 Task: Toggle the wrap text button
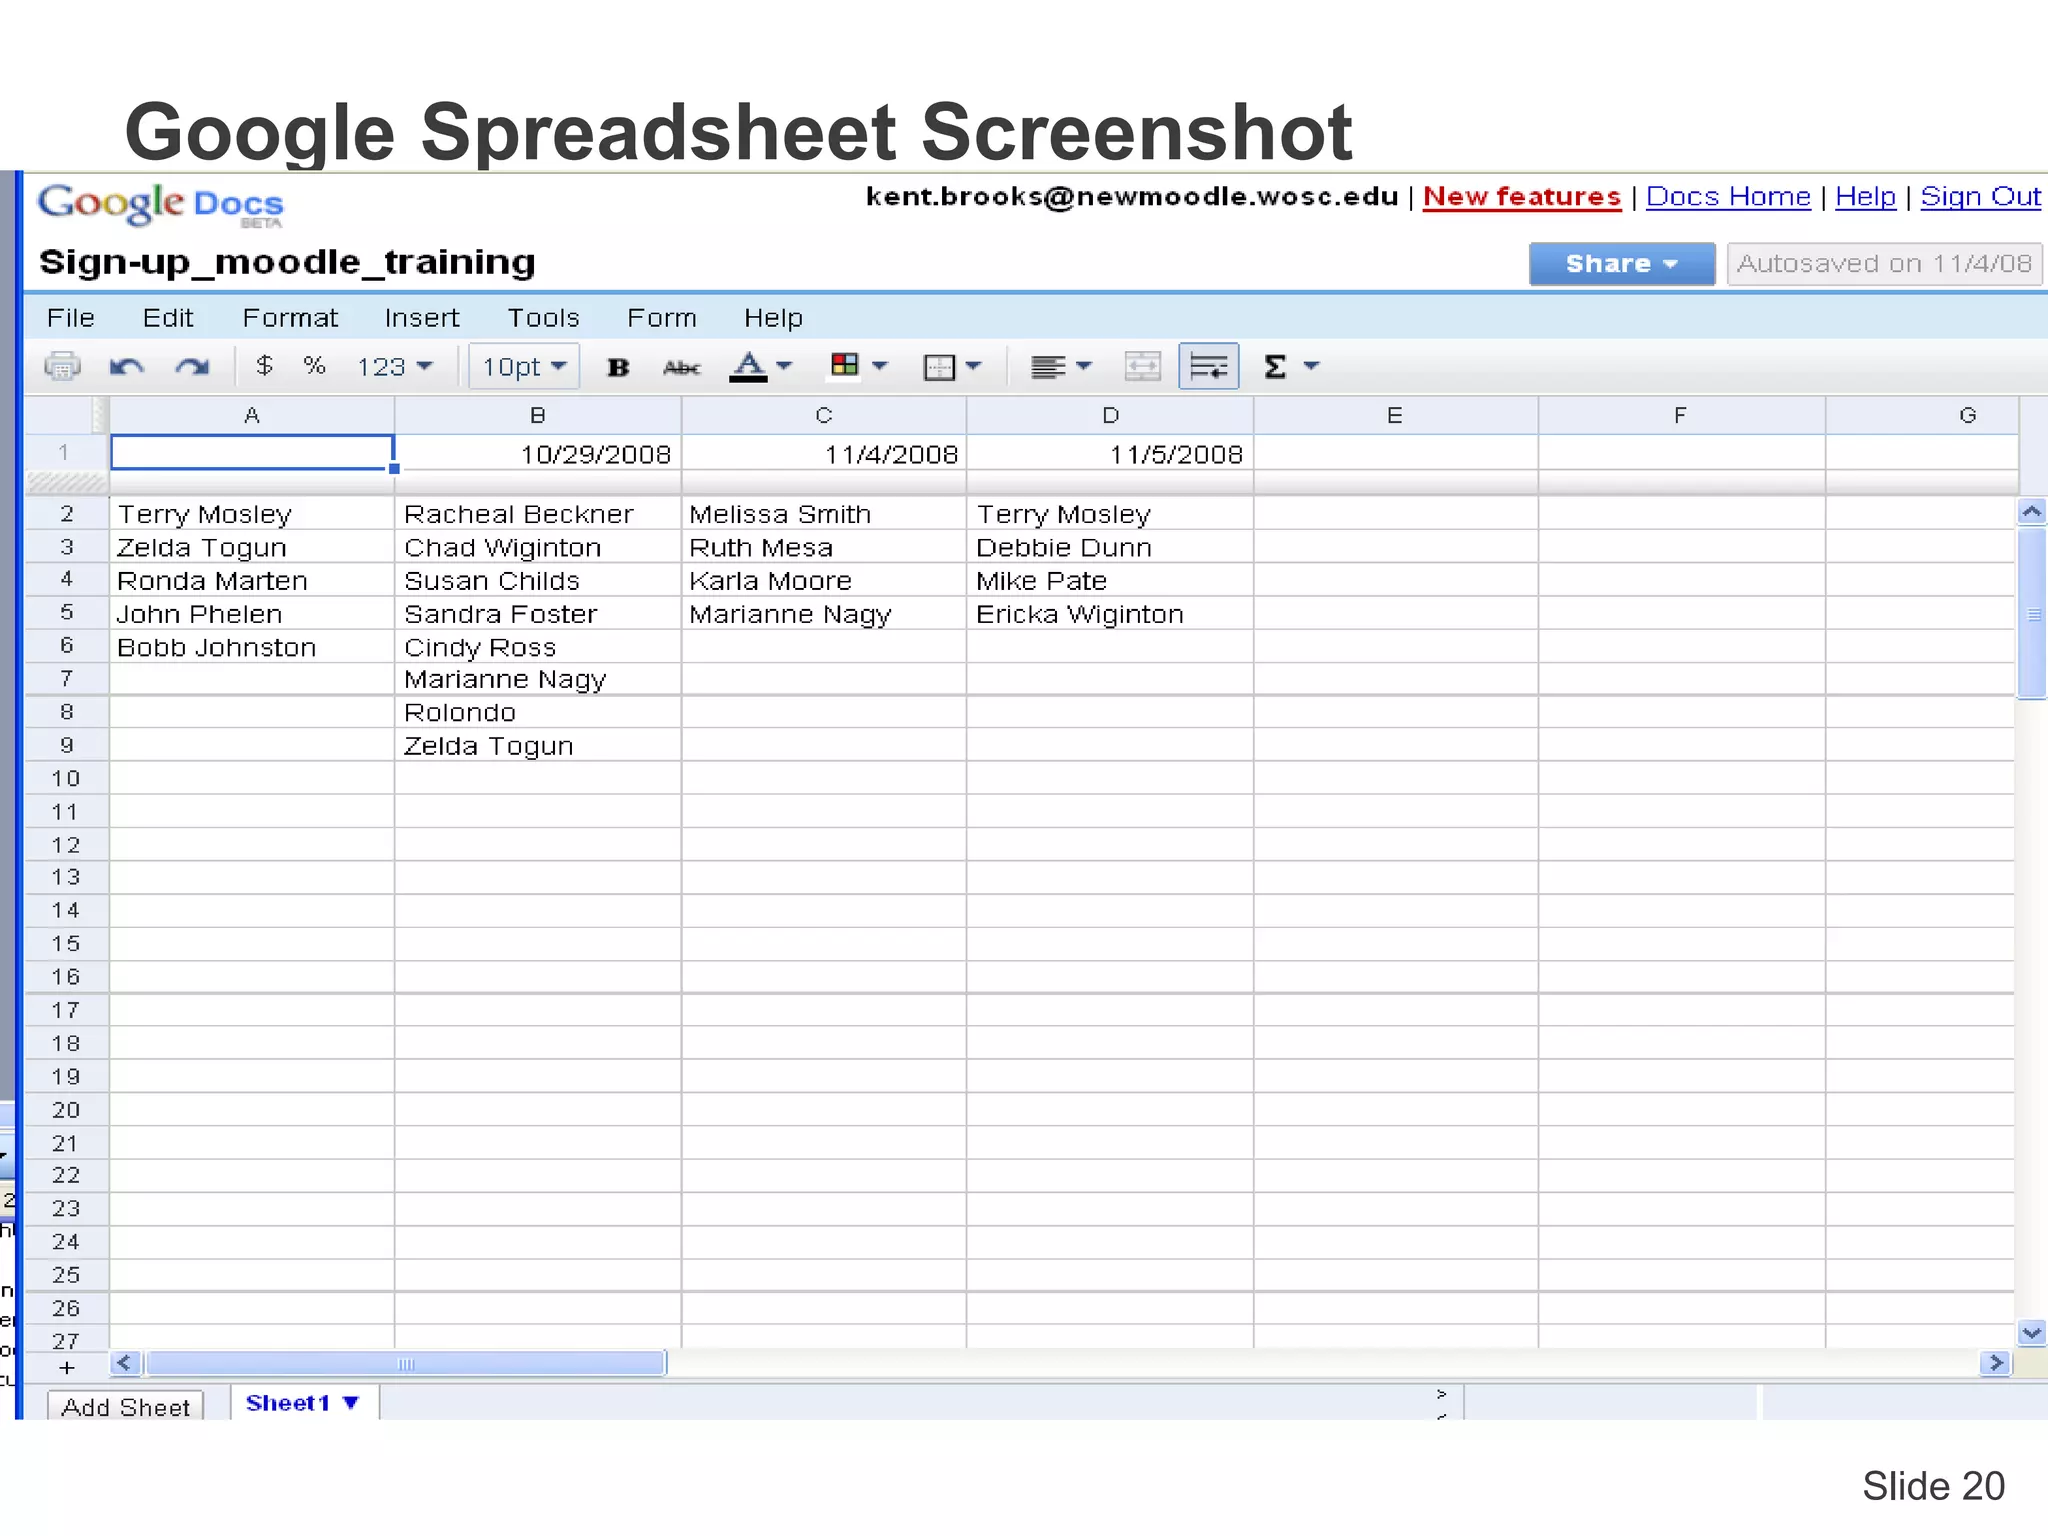click(x=1209, y=366)
